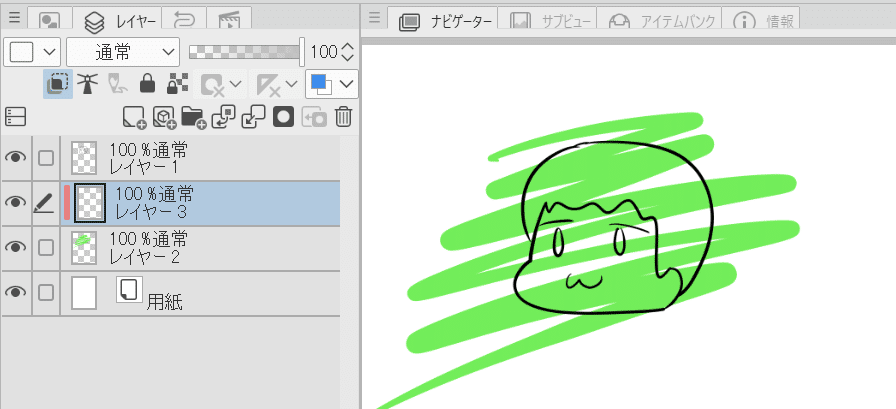The width and height of the screenshot is (896, 409).
Task: Select the レイヤー tab
Action: pos(117,21)
